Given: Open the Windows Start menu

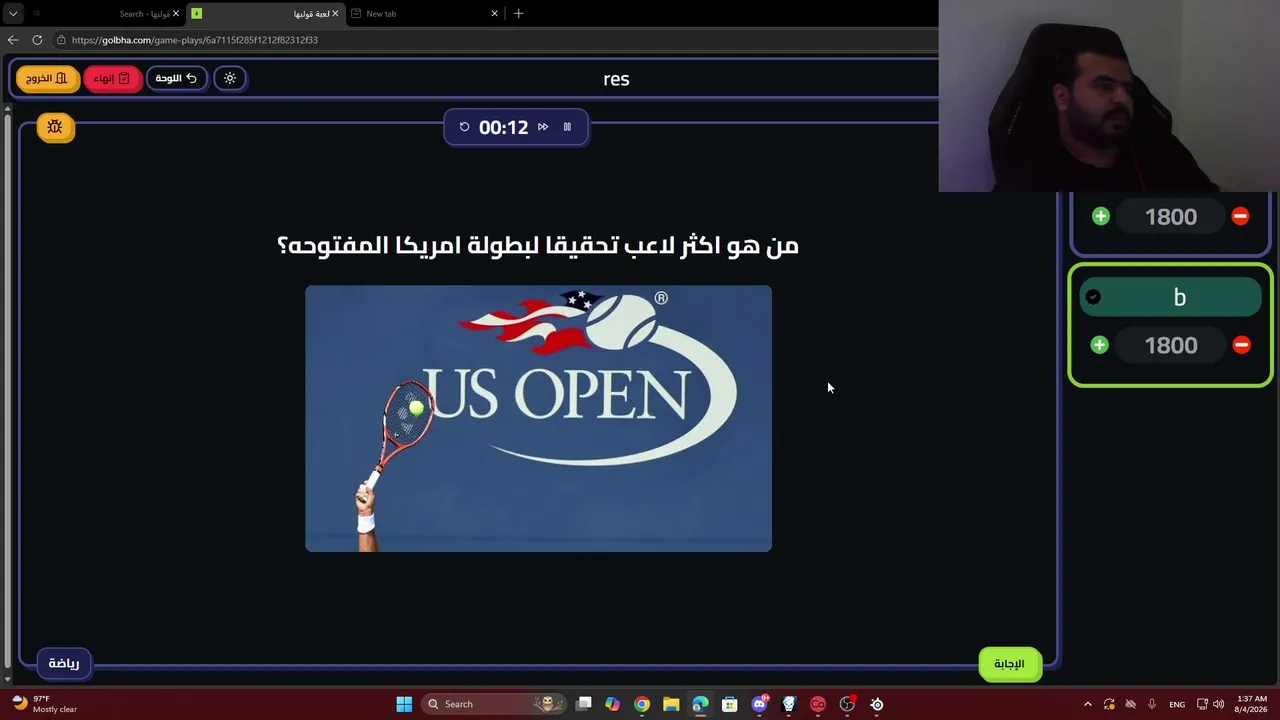Looking at the screenshot, I should point(404,704).
